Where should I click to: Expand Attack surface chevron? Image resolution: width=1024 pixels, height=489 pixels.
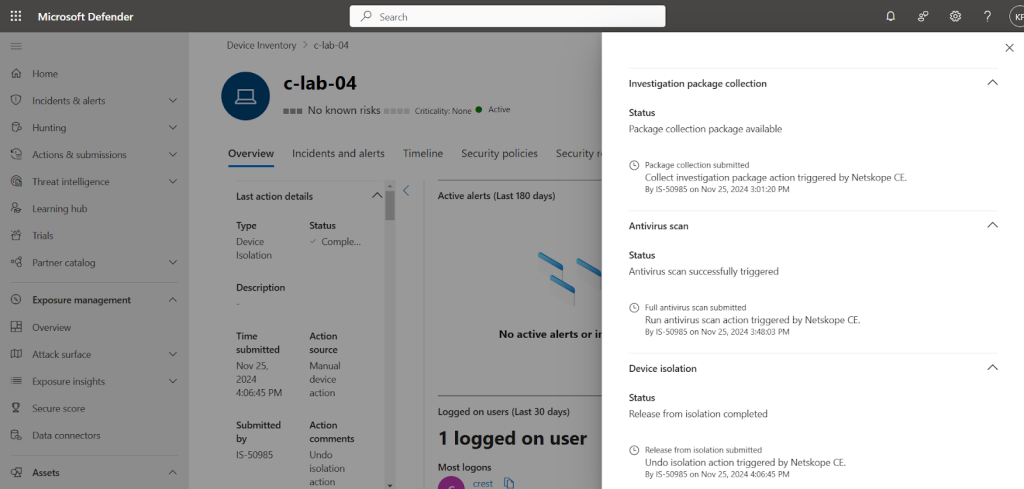click(x=172, y=354)
